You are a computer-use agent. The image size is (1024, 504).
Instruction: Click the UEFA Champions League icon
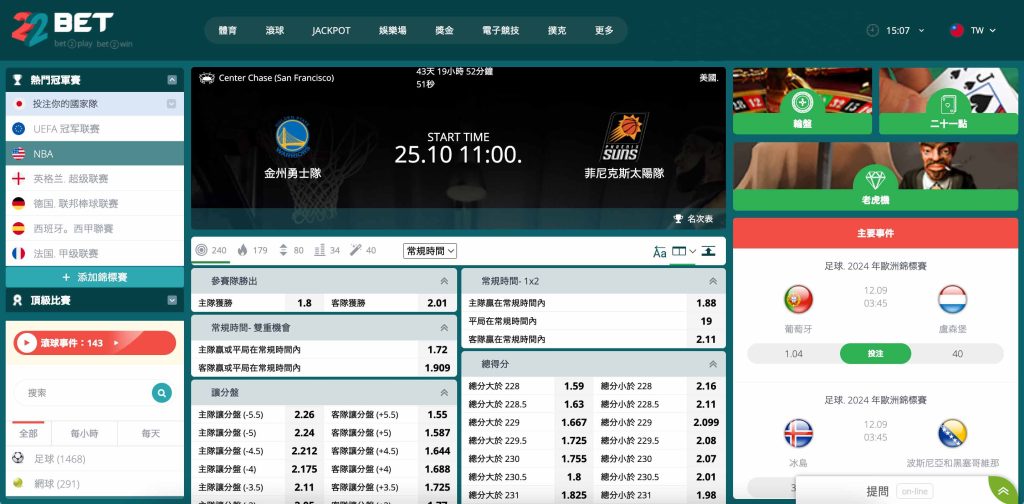(x=19, y=129)
